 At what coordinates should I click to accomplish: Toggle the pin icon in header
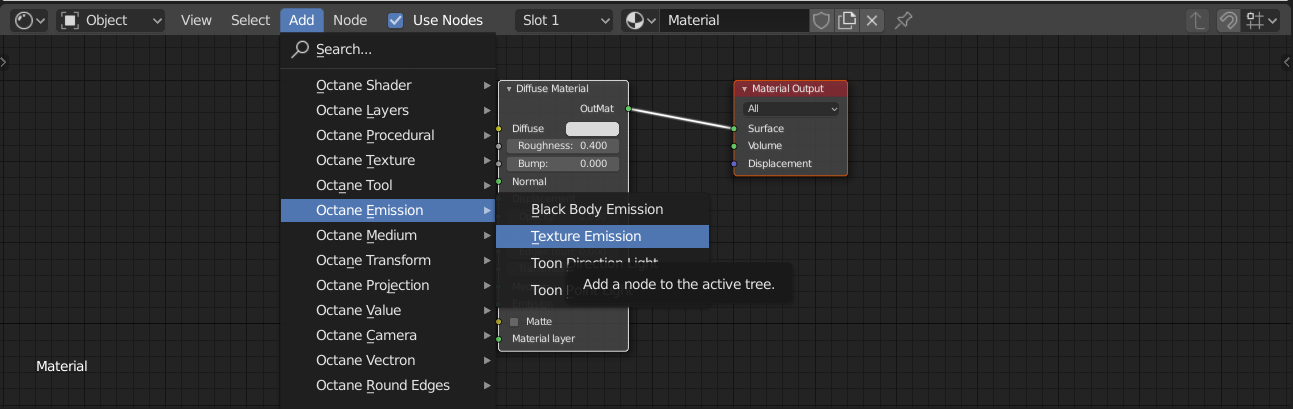tap(903, 20)
